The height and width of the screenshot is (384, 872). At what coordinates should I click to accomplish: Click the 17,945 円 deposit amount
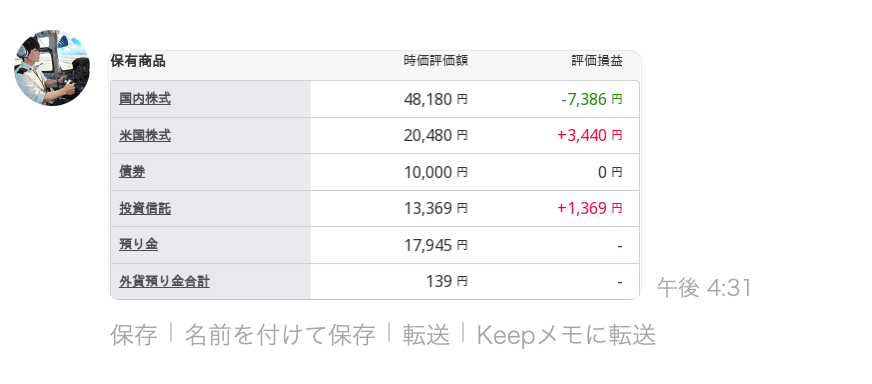pyautogui.click(x=436, y=245)
